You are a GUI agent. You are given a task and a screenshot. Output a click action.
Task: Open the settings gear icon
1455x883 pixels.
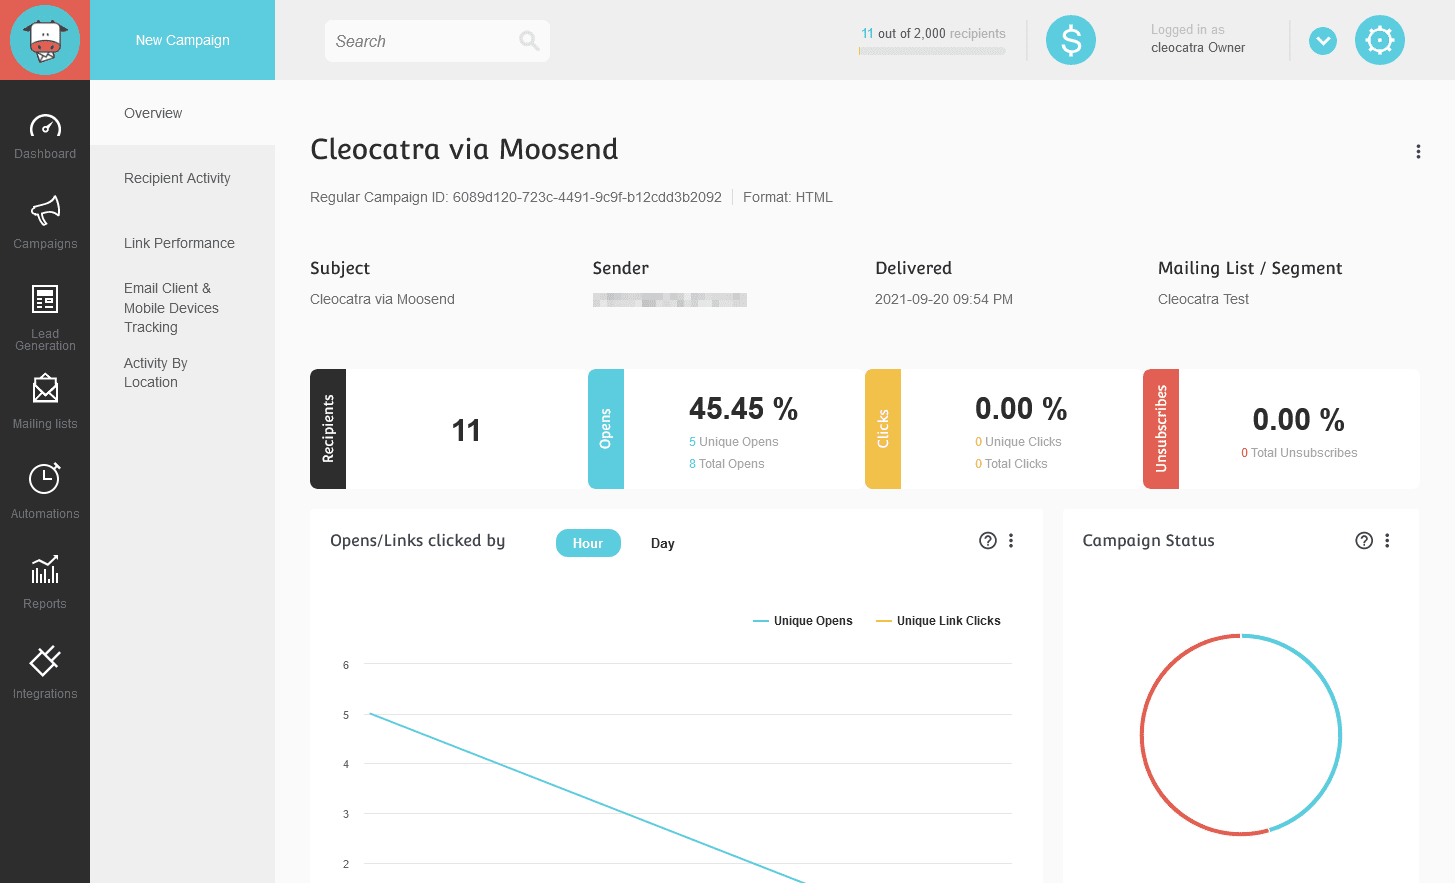(x=1380, y=40)
